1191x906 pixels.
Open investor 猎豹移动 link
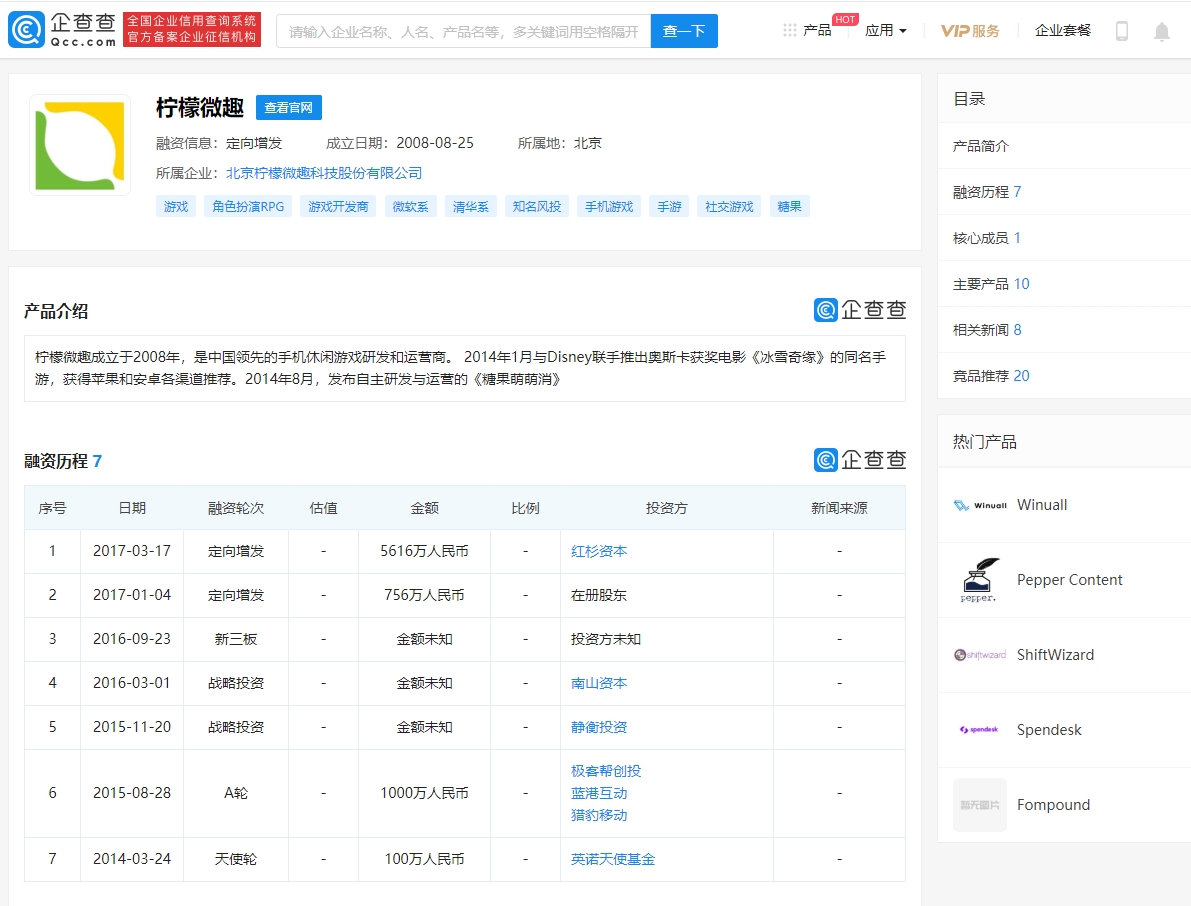click(599, 815)
